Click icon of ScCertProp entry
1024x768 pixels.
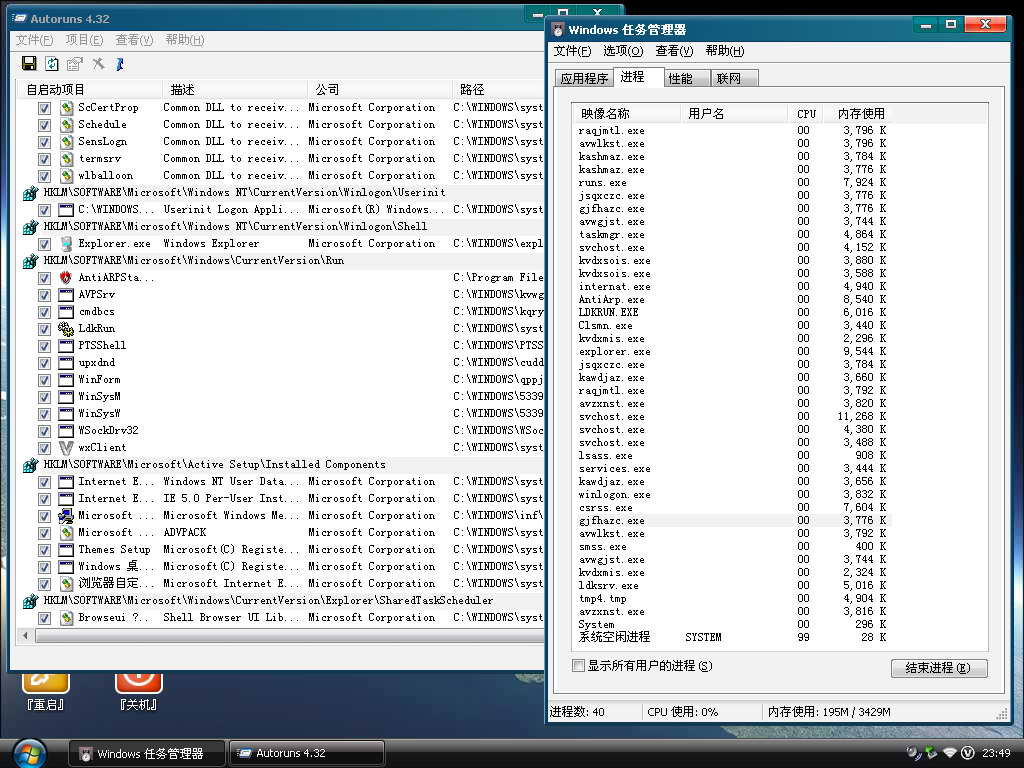click(66, 107)
